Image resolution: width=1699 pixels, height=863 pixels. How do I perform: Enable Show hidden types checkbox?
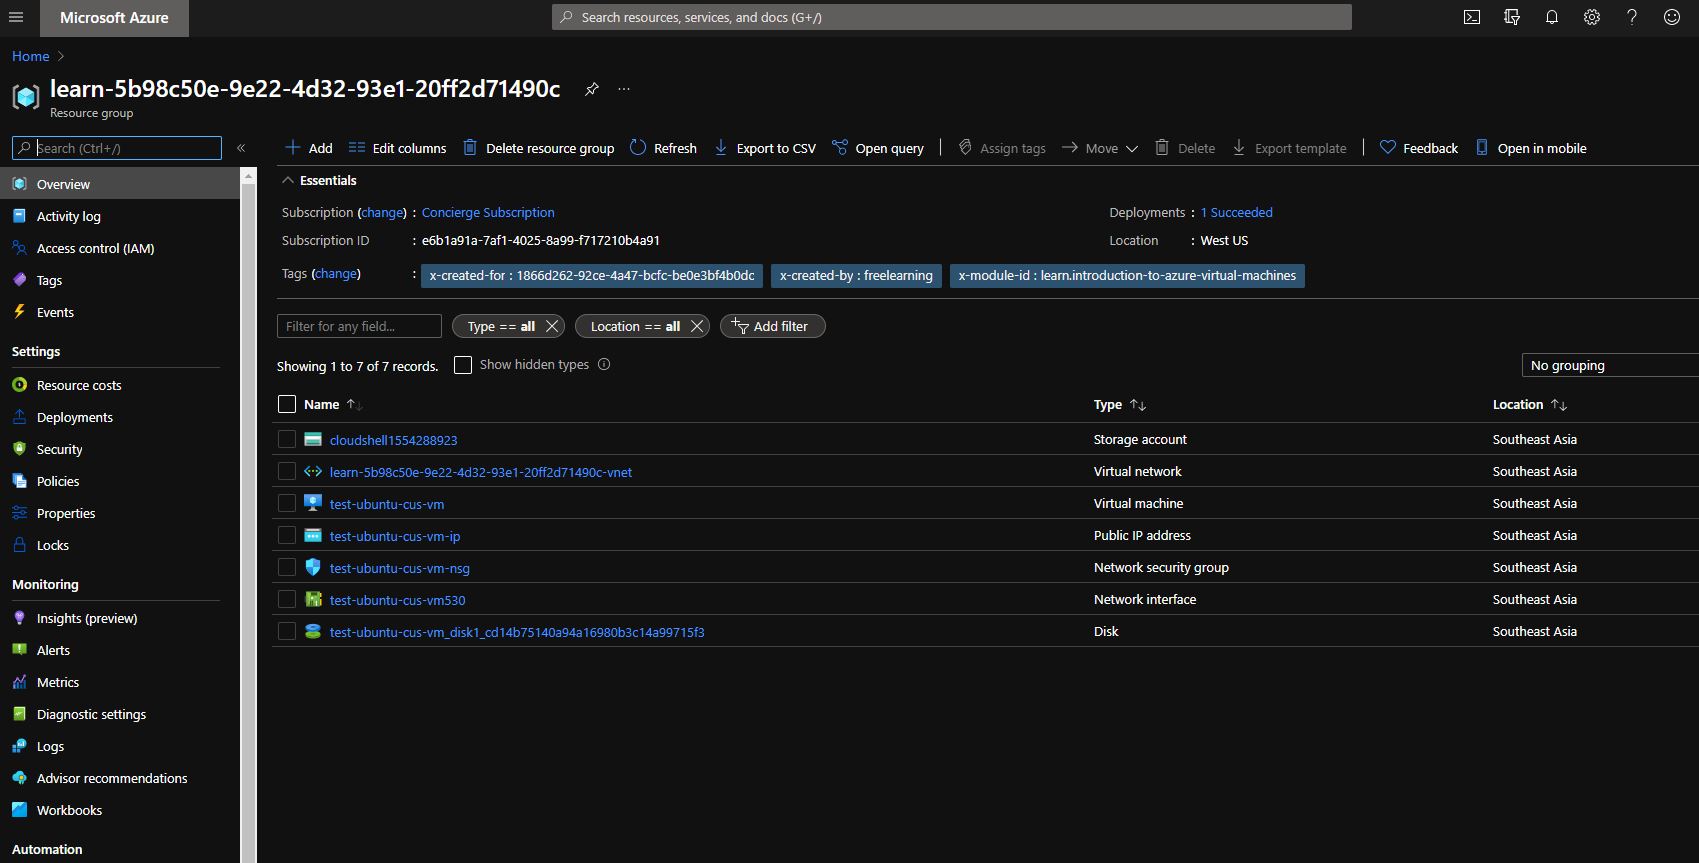(463, 365)
